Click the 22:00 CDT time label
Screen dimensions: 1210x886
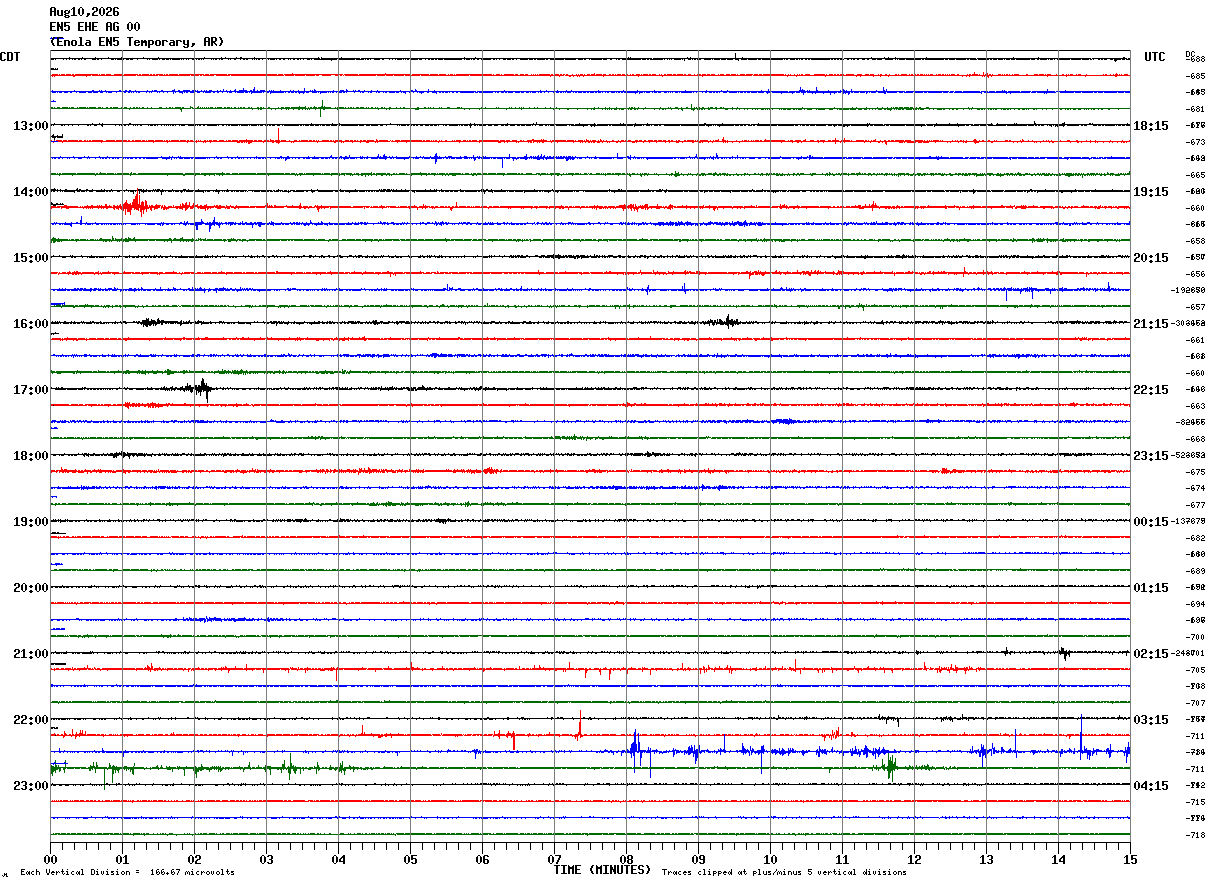coord(30,720)
